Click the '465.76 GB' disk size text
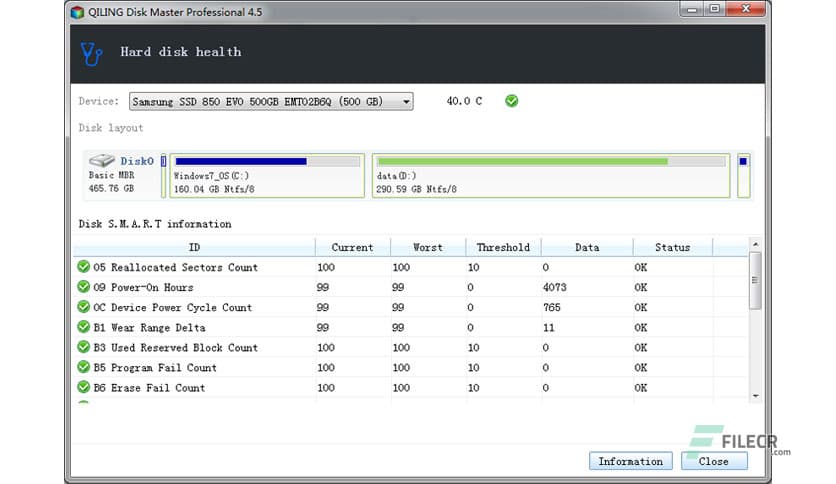 111,188
